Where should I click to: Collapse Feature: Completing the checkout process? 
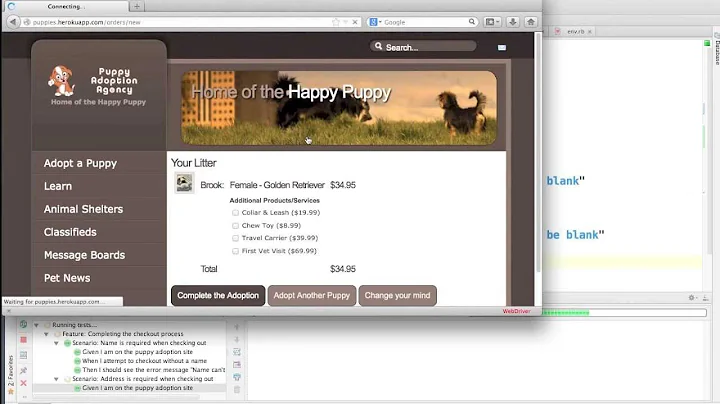46,334
